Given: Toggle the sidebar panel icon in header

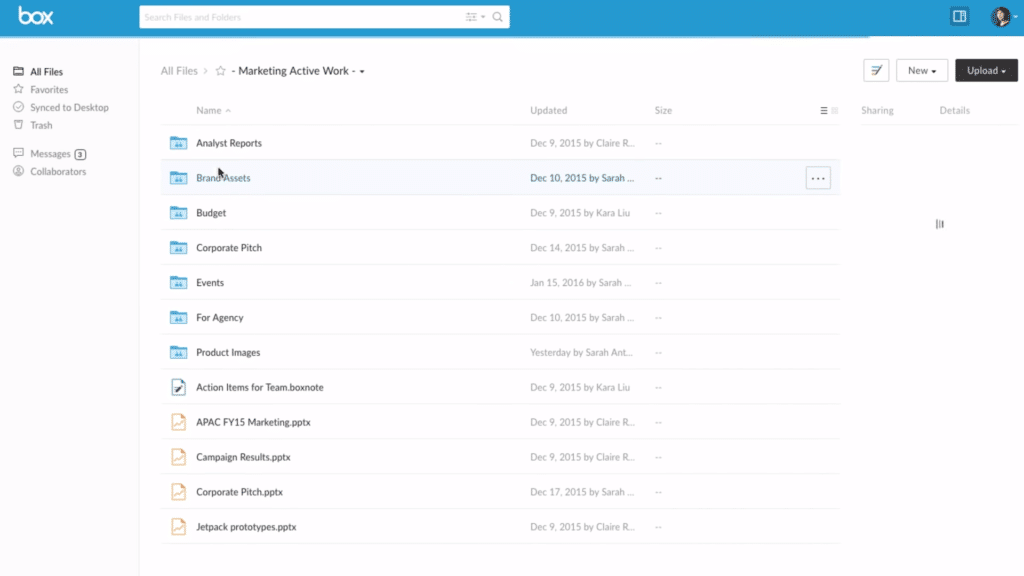Looking at the screenshot, I should (959, 16).
